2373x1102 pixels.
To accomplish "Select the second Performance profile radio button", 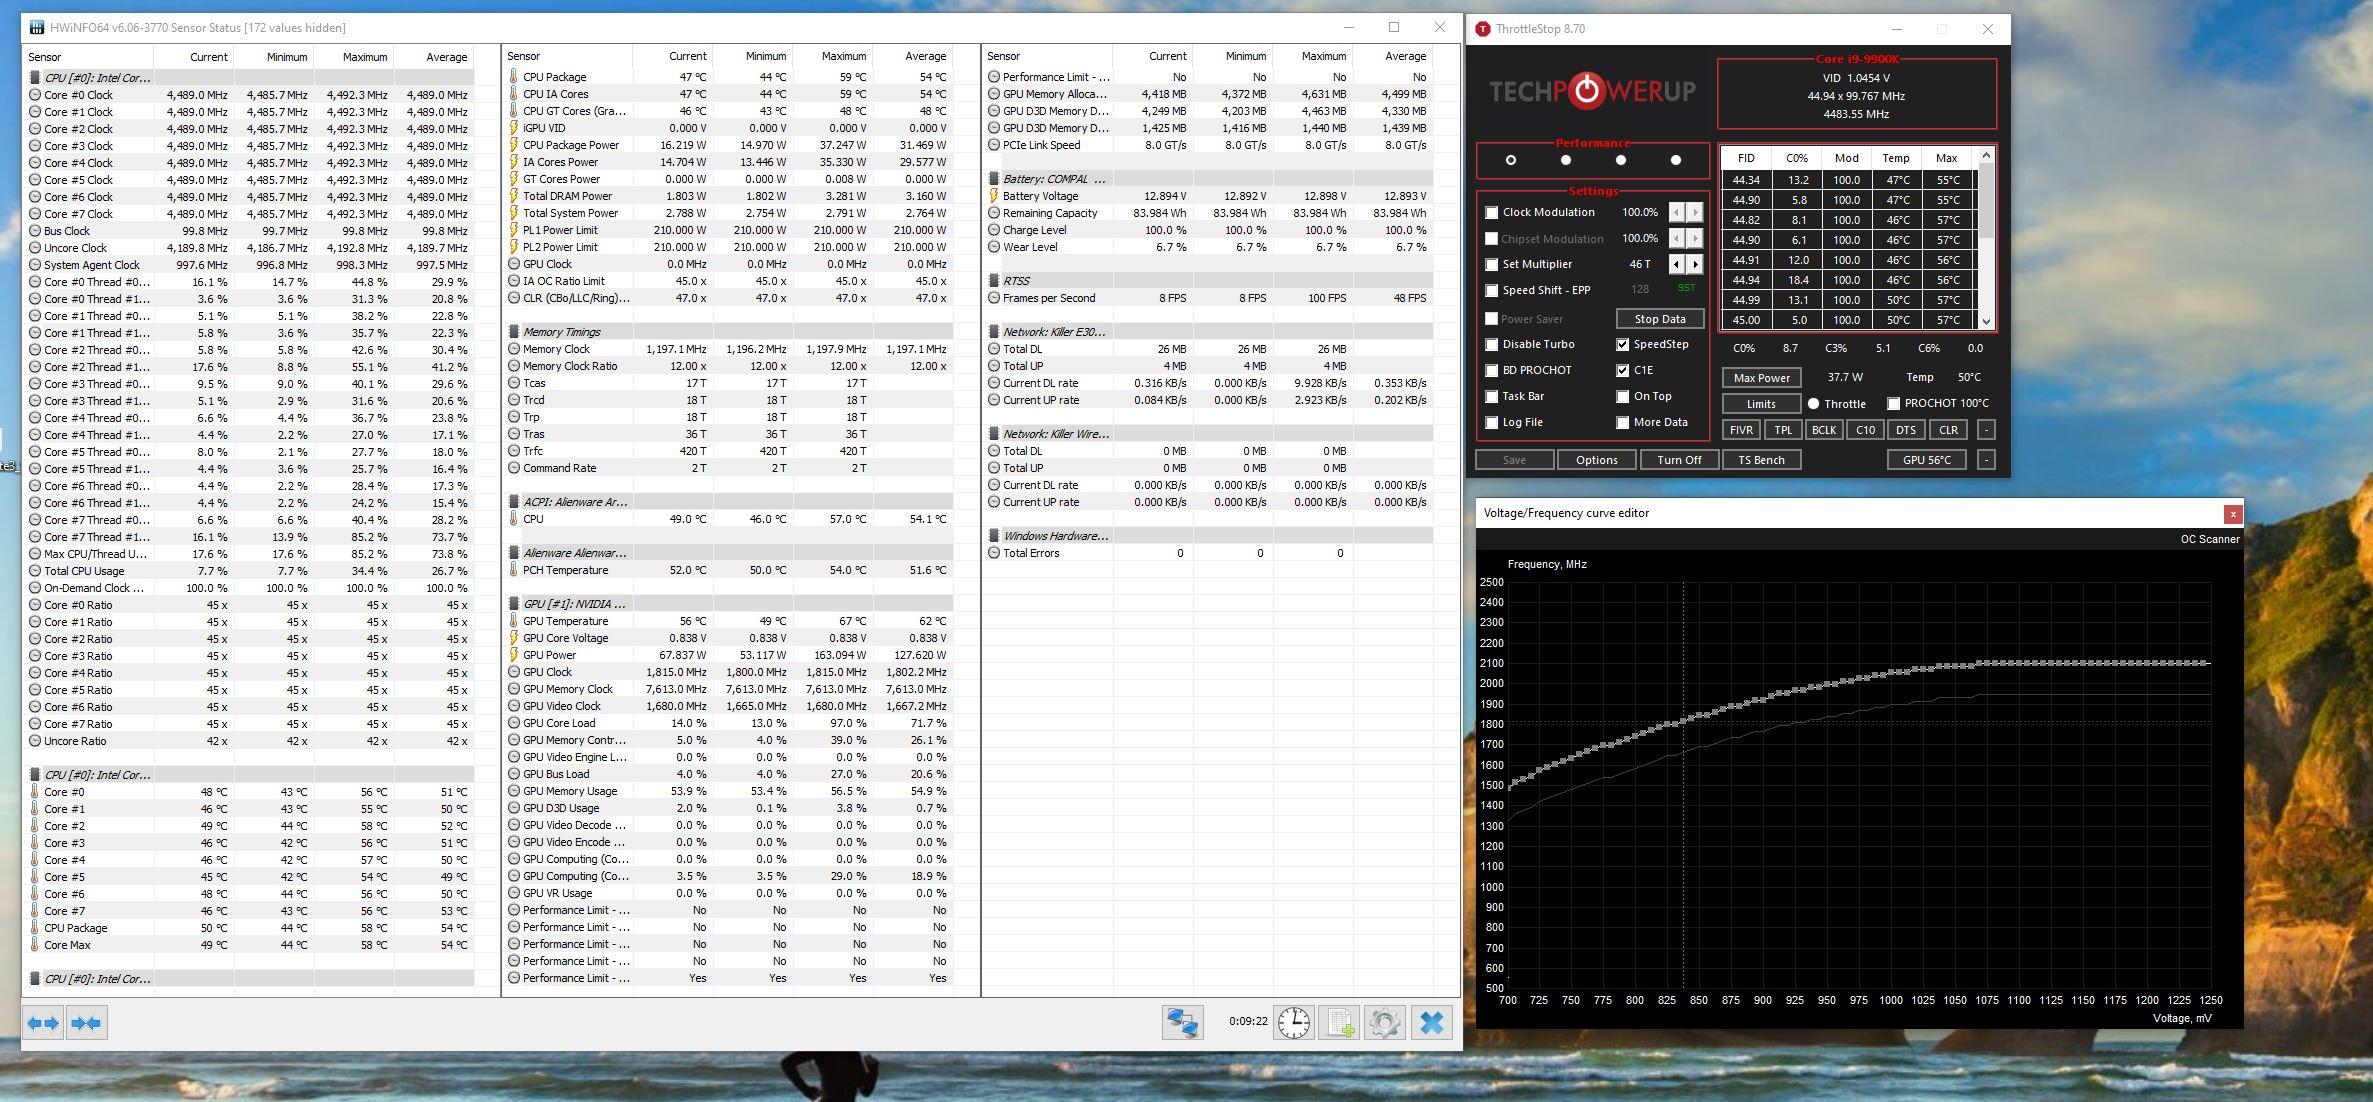I will tap(1566, 160).
